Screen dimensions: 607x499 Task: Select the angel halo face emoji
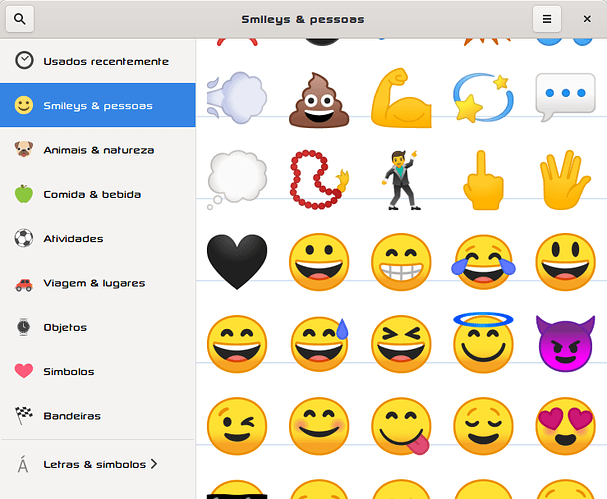pyautogui.click(x=483, y=342)
